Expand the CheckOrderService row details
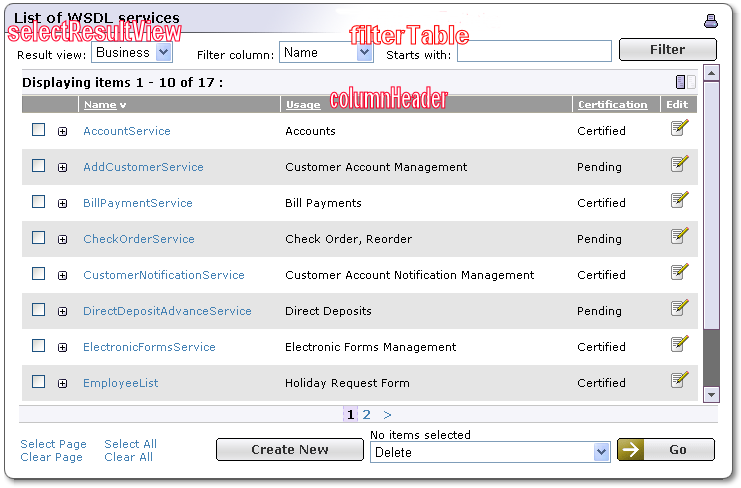The width and height of the screenshot is (741, 488). point(62,240)
